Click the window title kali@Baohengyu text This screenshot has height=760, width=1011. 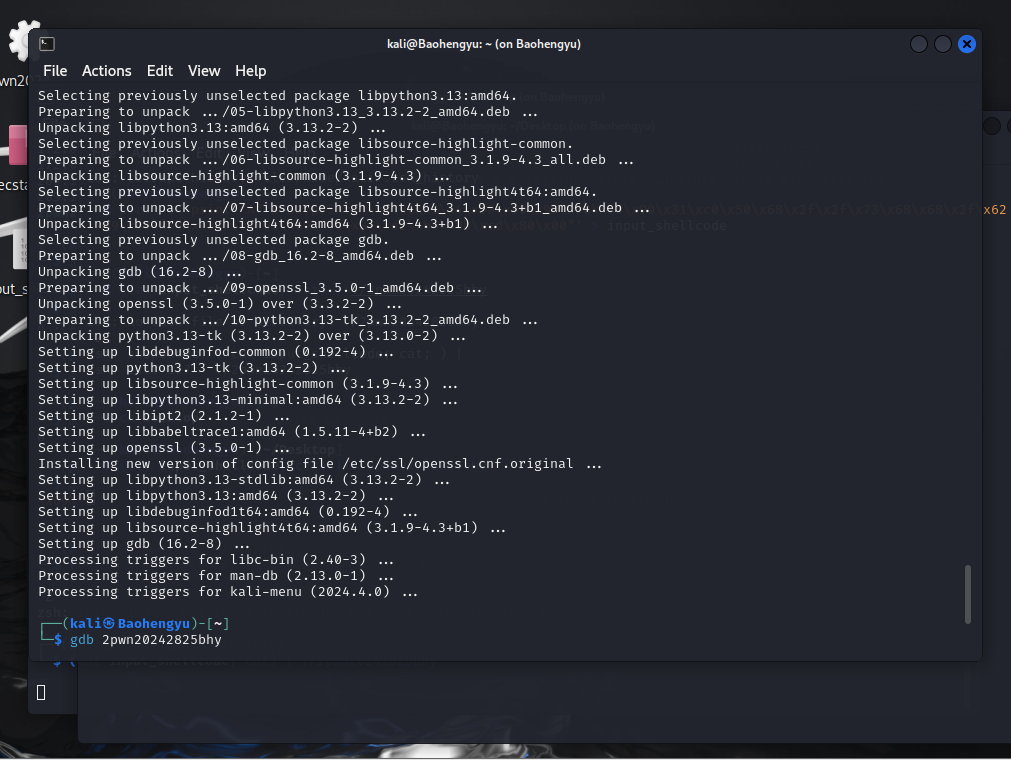click(x=484, y=44)
